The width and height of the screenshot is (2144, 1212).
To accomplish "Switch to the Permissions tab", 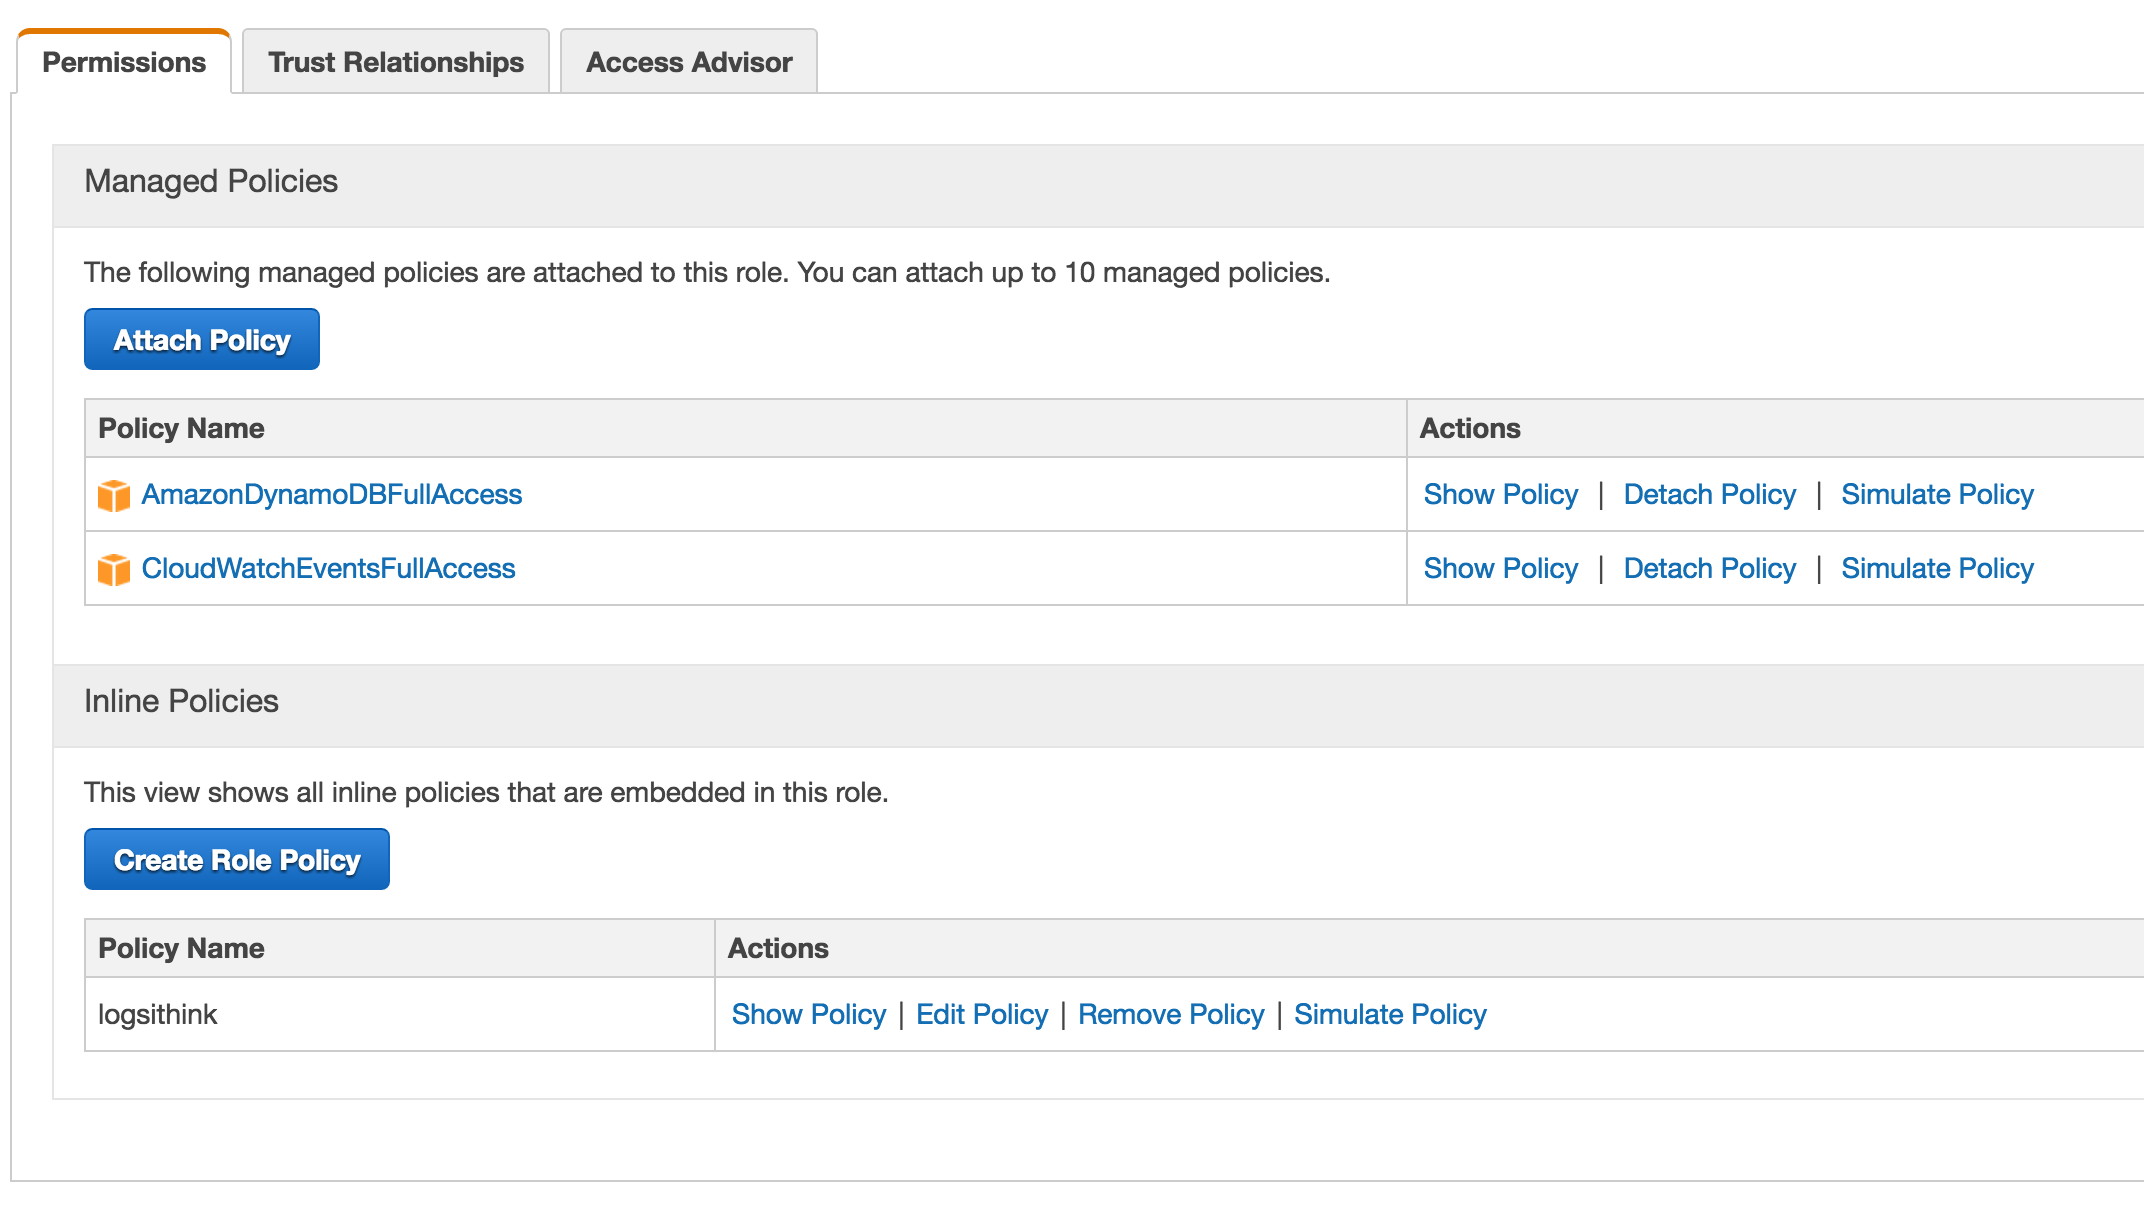I will click(124, 62).
